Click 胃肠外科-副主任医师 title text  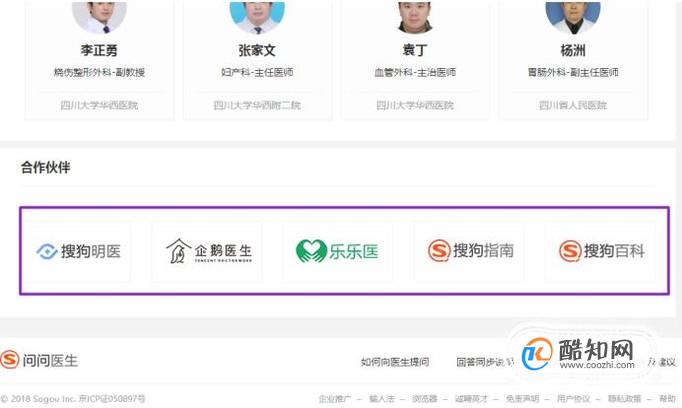coord(573,72)
